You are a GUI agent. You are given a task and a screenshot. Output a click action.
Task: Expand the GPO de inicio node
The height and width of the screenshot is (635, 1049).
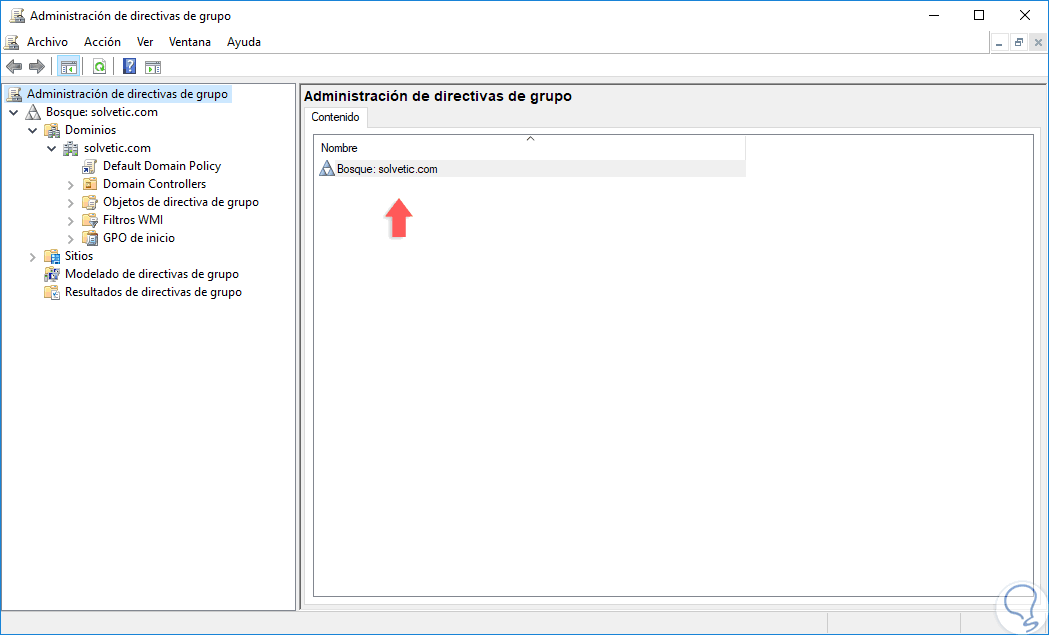71,239
